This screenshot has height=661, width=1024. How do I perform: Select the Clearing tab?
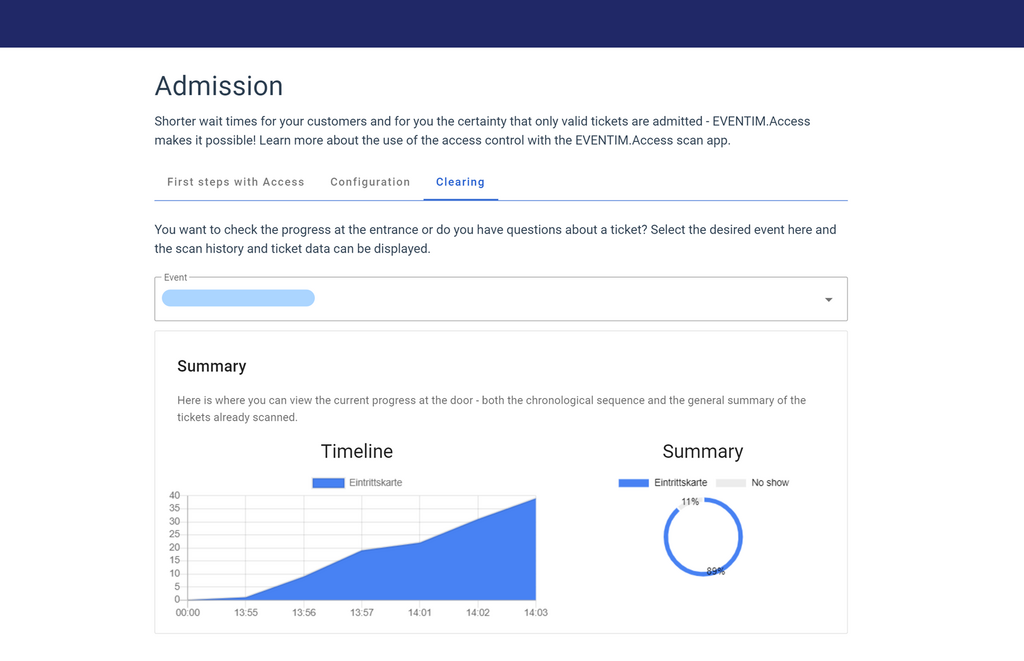point(460,182)
